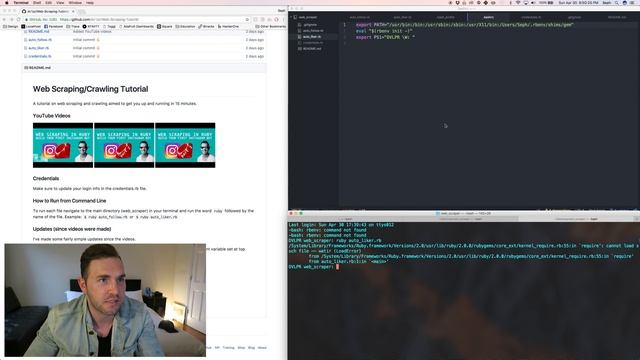640x360 pixels.
Task: Click the export PS1 line in editor
Action: pos(385,37)
